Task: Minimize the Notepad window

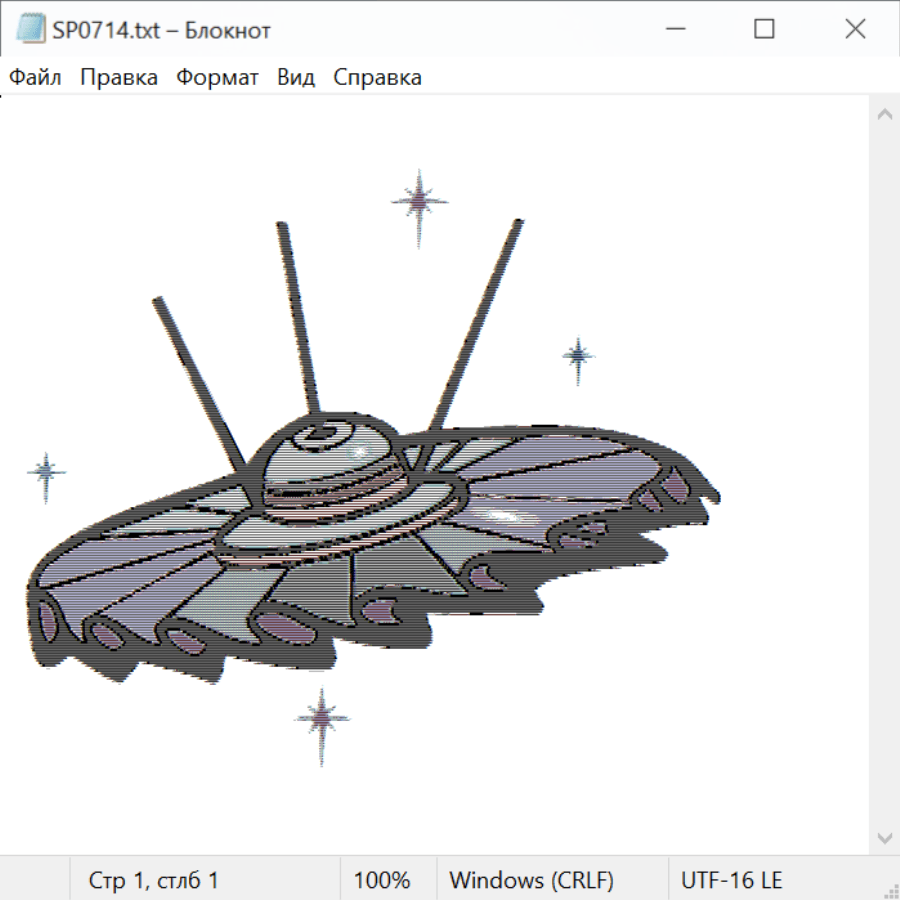Action: [x=672, y=30]
